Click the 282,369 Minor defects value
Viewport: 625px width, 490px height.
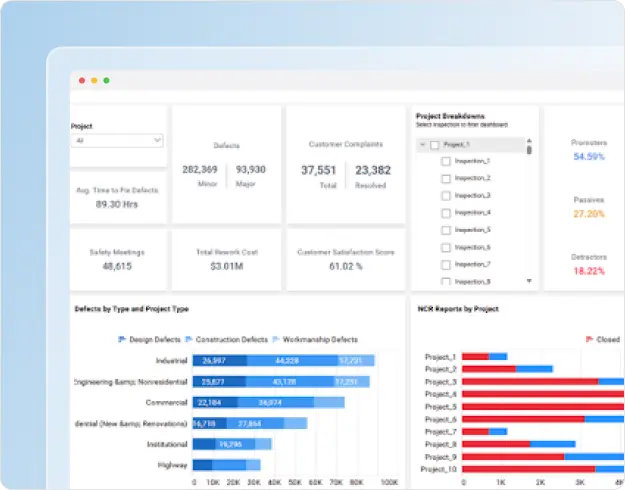click(200, 169)
